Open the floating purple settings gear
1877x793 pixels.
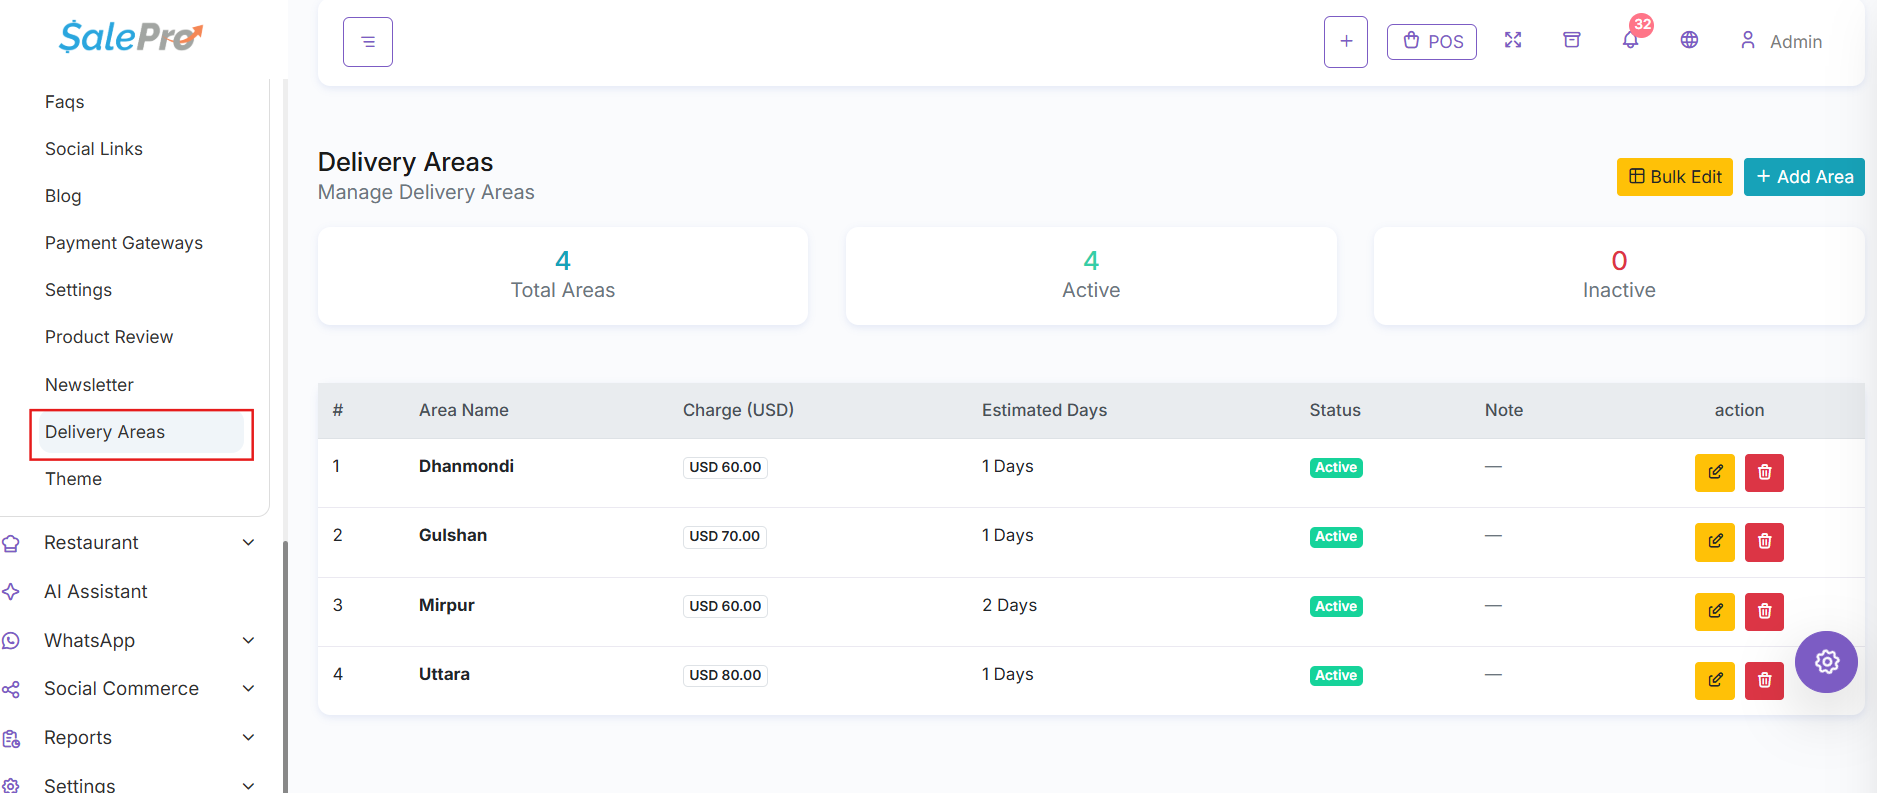(x=1826, y=662)
